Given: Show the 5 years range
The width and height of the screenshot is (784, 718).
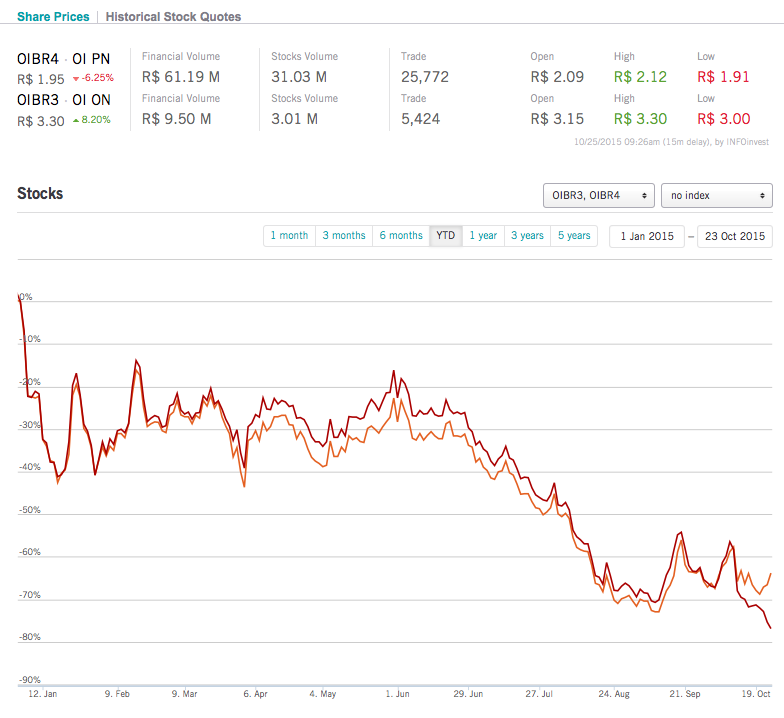Looking at the screenshot, I should click(574, 236).
